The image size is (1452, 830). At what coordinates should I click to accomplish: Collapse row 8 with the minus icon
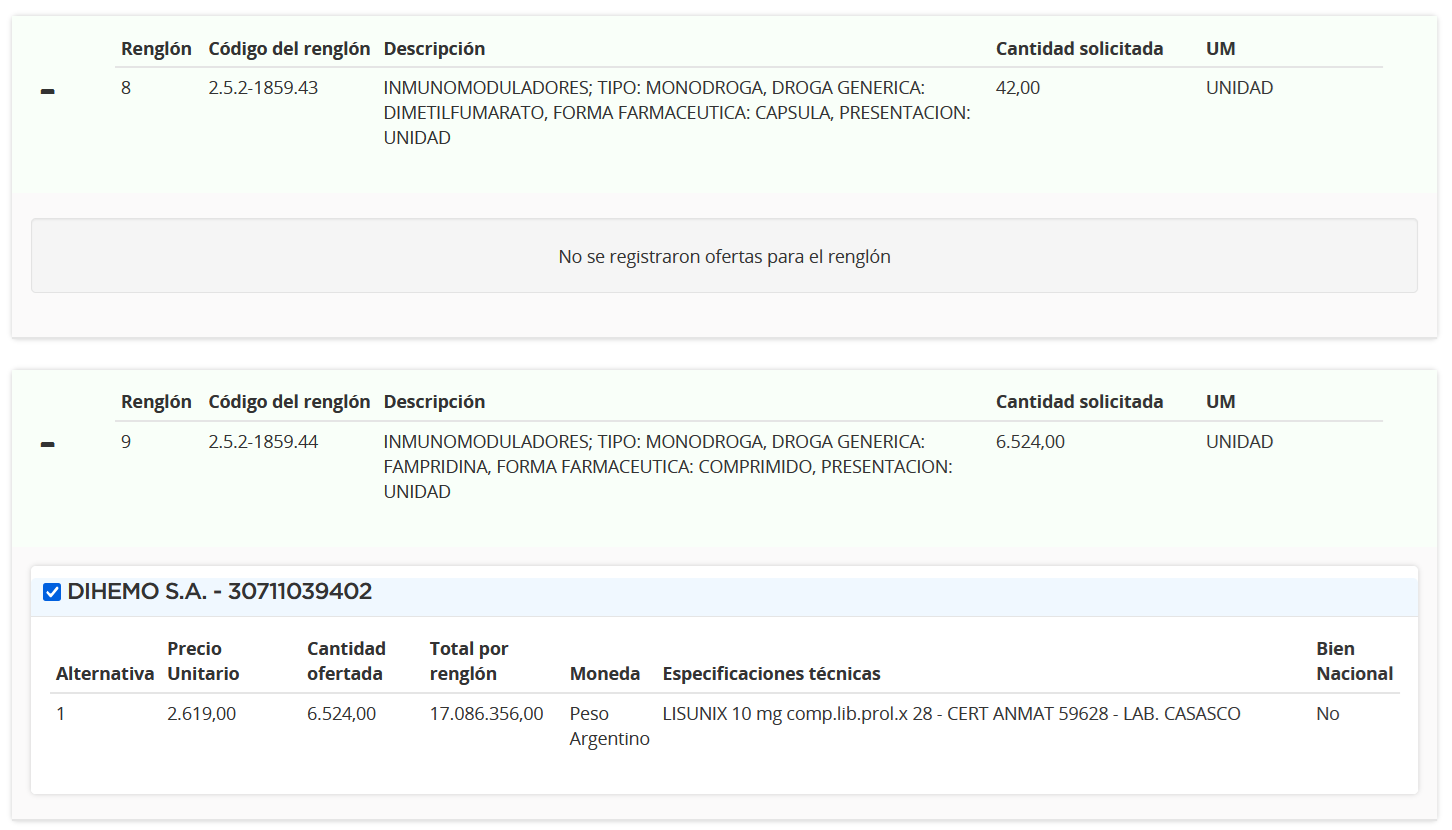(x=47, y=92)
